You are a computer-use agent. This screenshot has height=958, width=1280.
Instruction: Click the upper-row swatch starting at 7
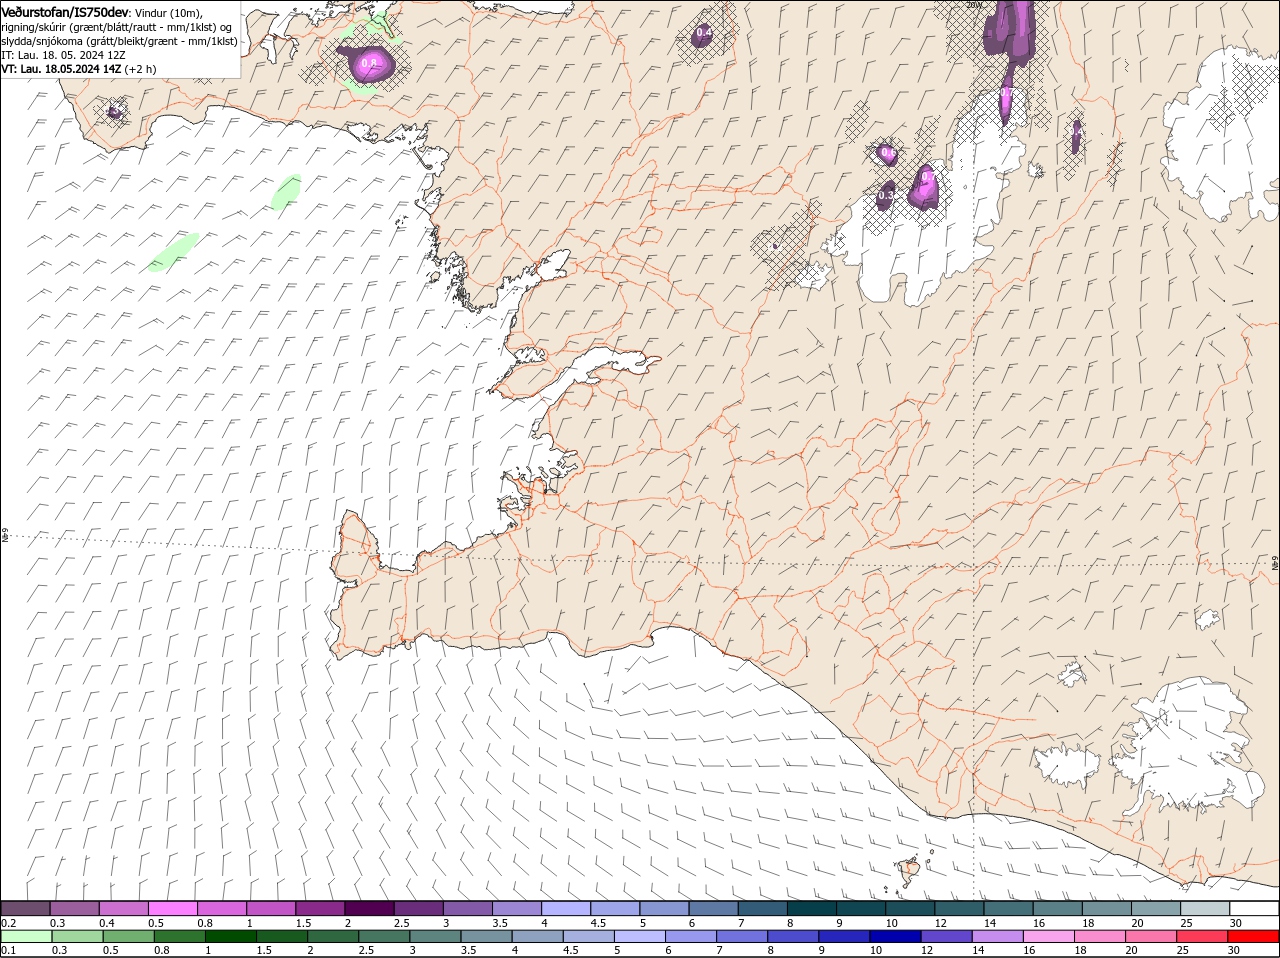pyautogui.click(x=763, y=908)
